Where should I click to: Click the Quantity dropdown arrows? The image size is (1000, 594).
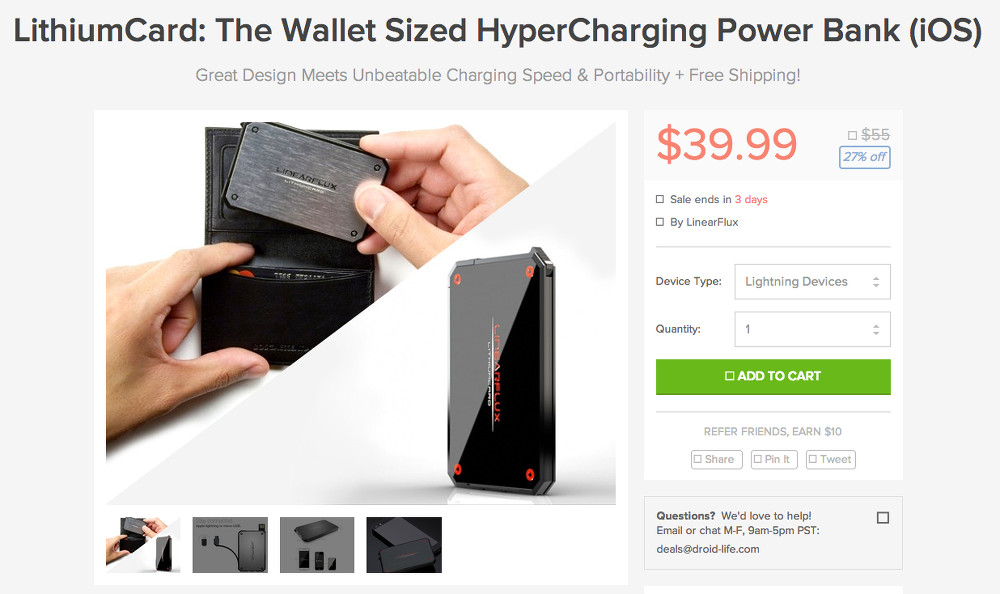[x=876, y=329]
